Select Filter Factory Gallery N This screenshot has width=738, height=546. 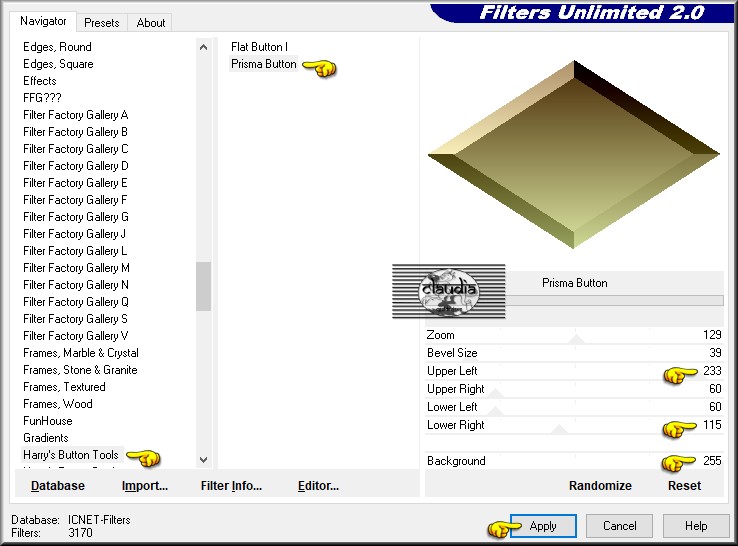pyautogui.click(x=76, y=285)
